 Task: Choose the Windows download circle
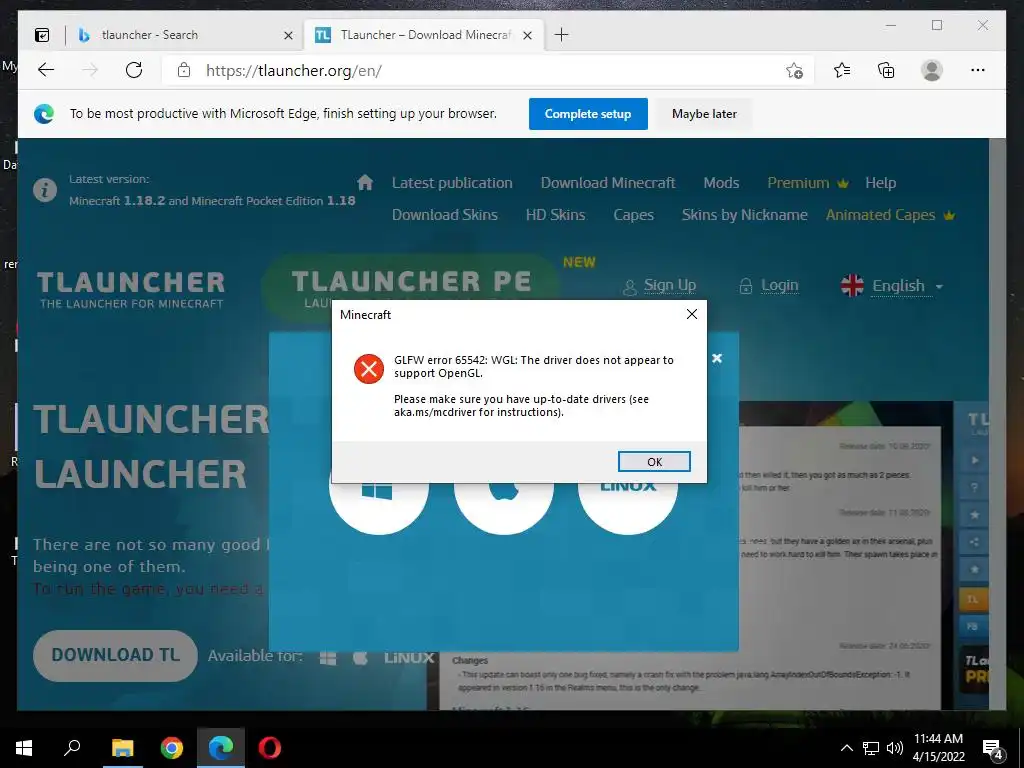coord(379,504)
